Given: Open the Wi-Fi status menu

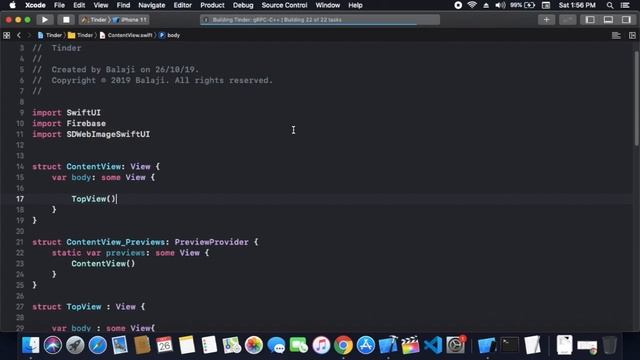Looking at the screenshot, I should (472, 5).
